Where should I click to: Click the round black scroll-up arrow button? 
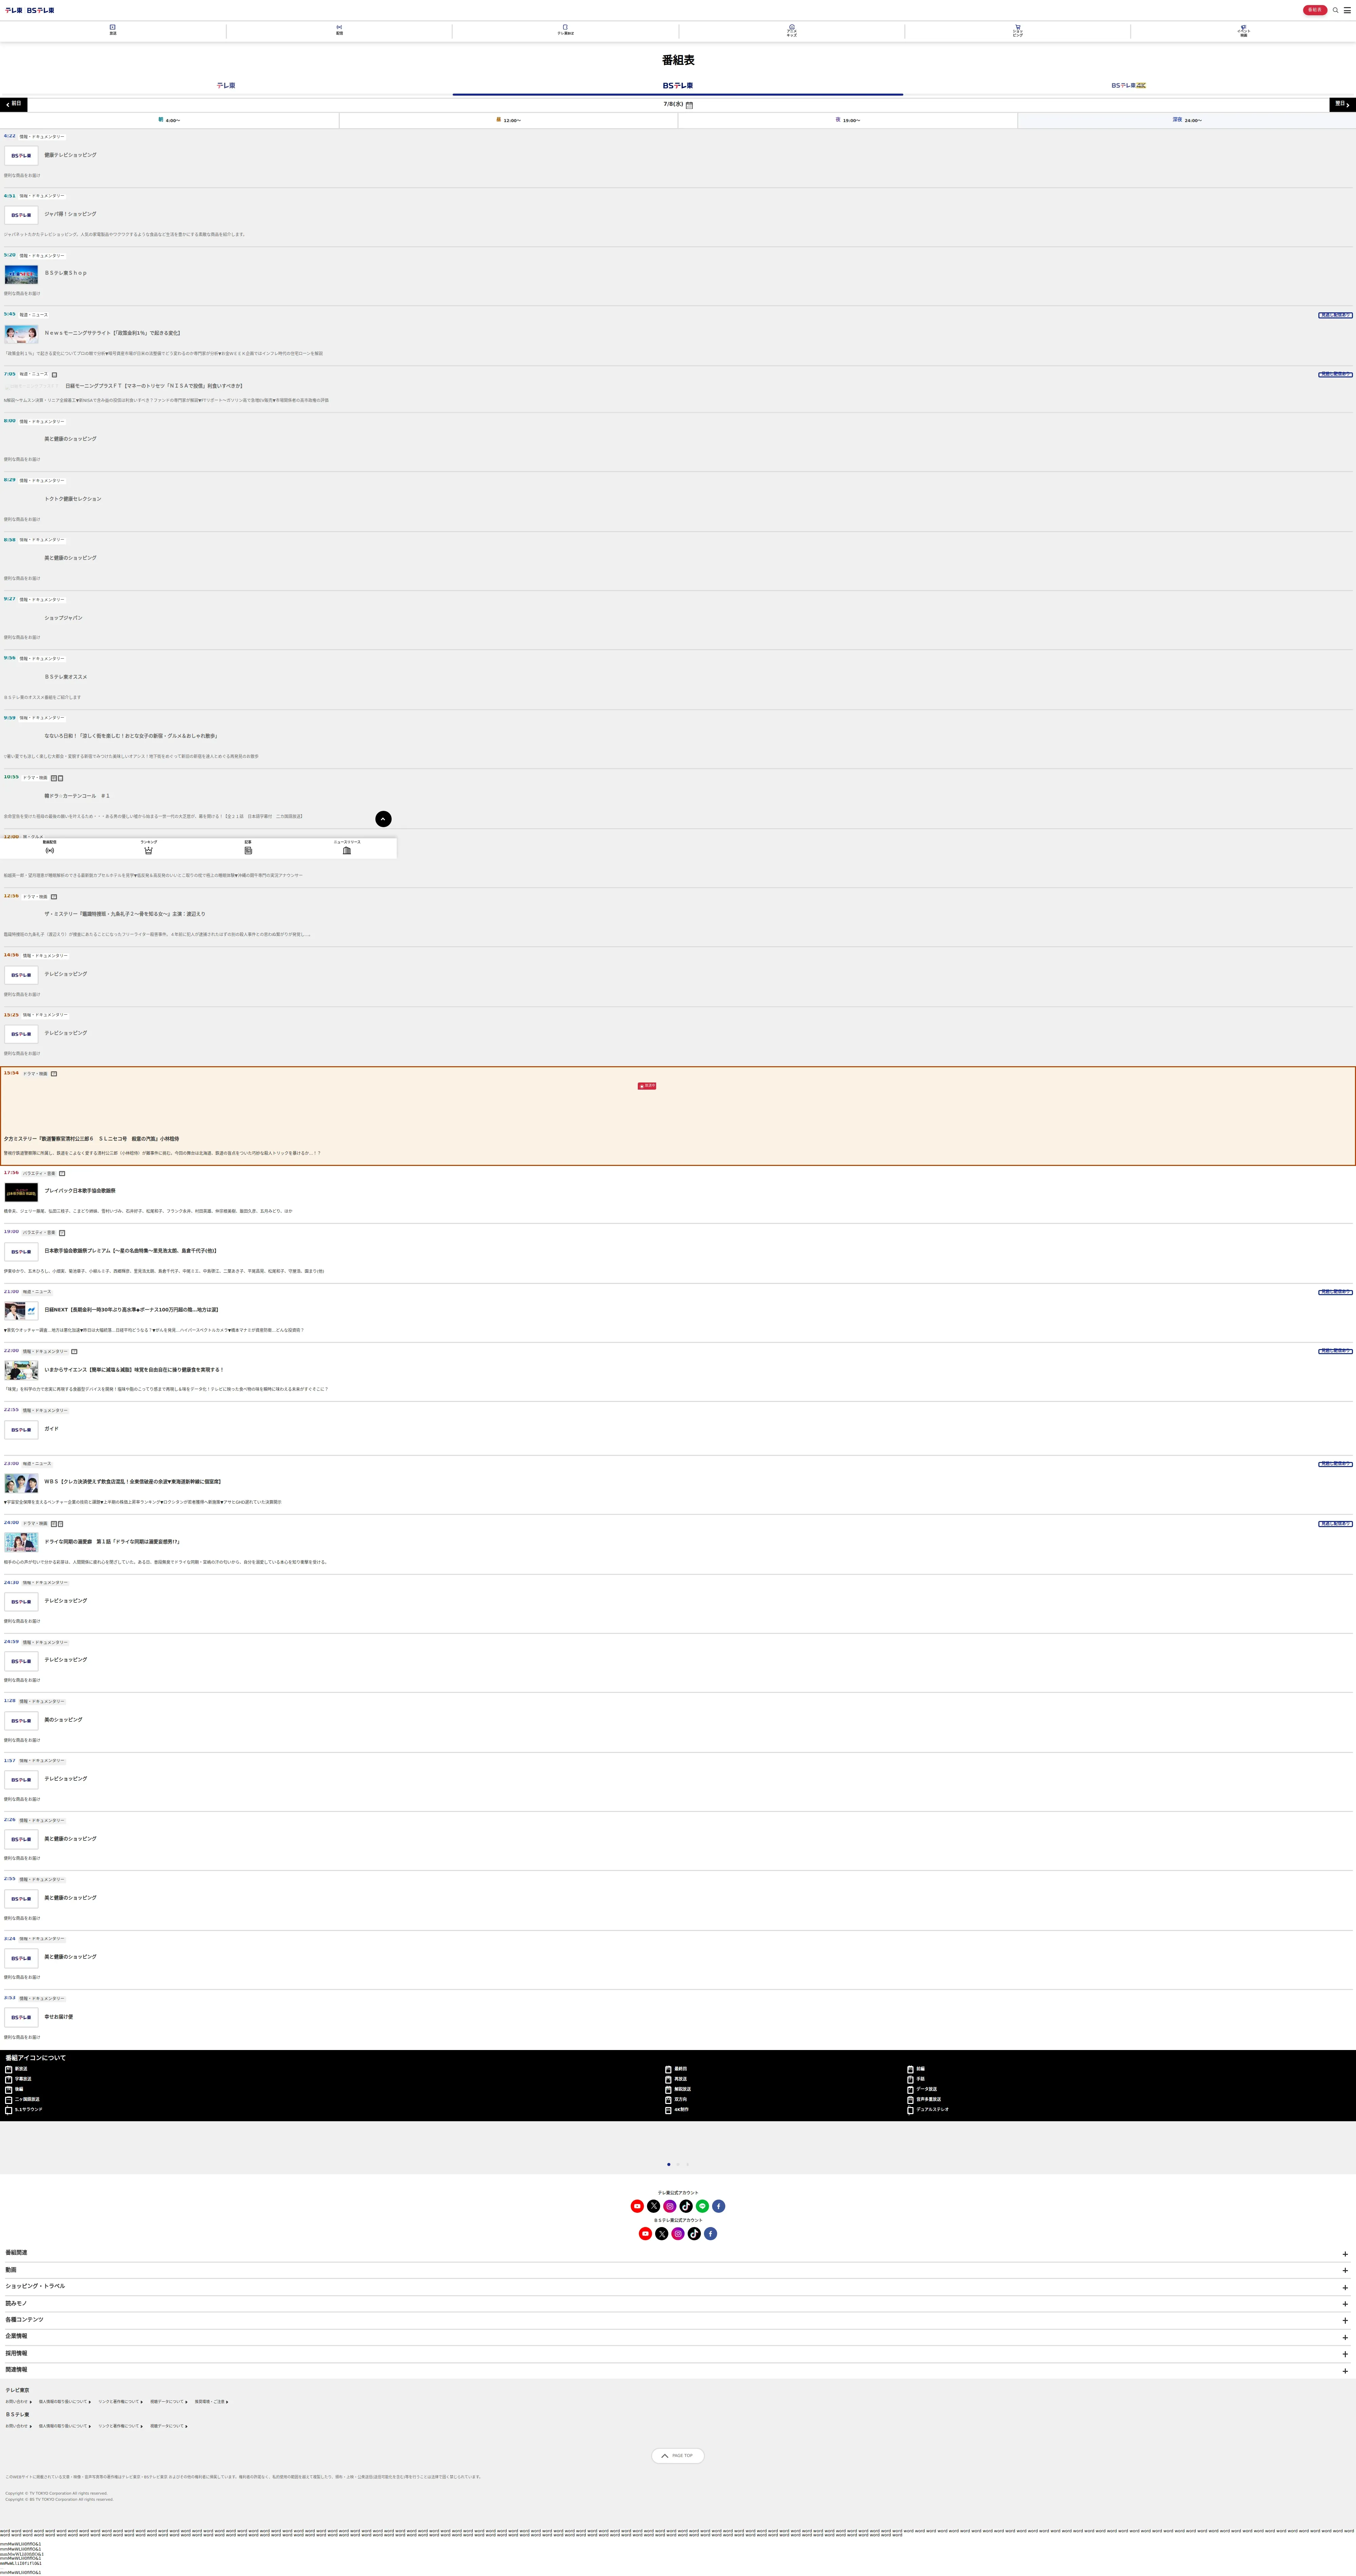pos(383,819)
